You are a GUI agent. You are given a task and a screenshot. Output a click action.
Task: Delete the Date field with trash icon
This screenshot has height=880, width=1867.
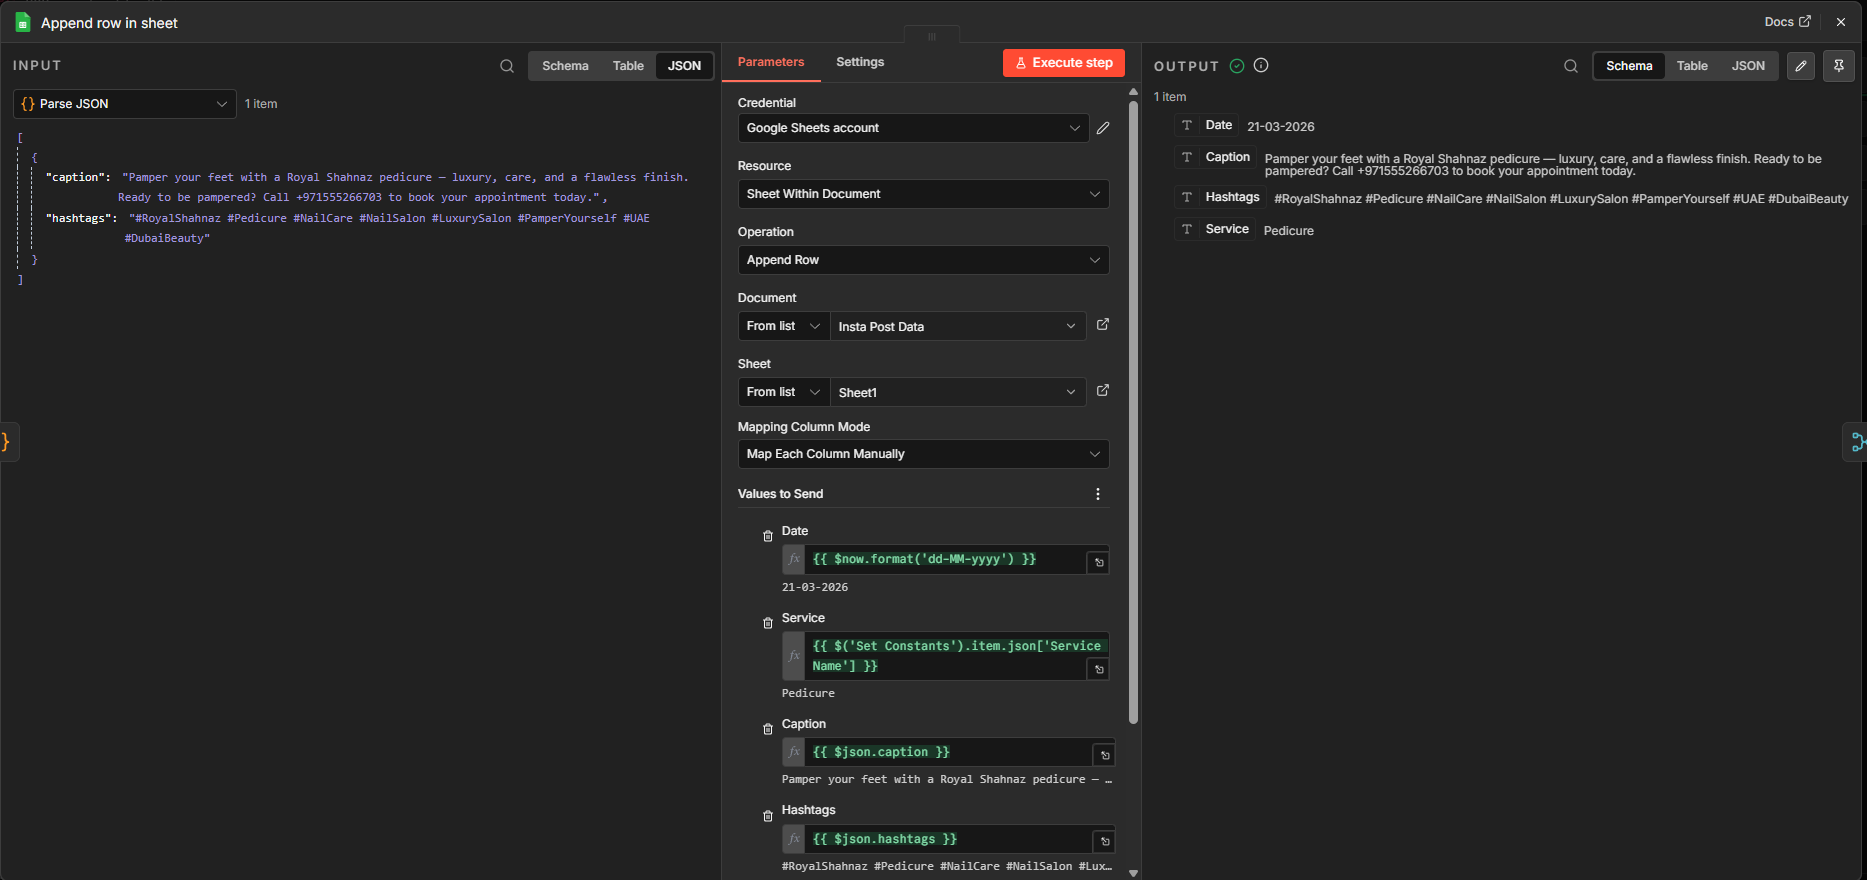pyautogui.click(x=768, y=536)
